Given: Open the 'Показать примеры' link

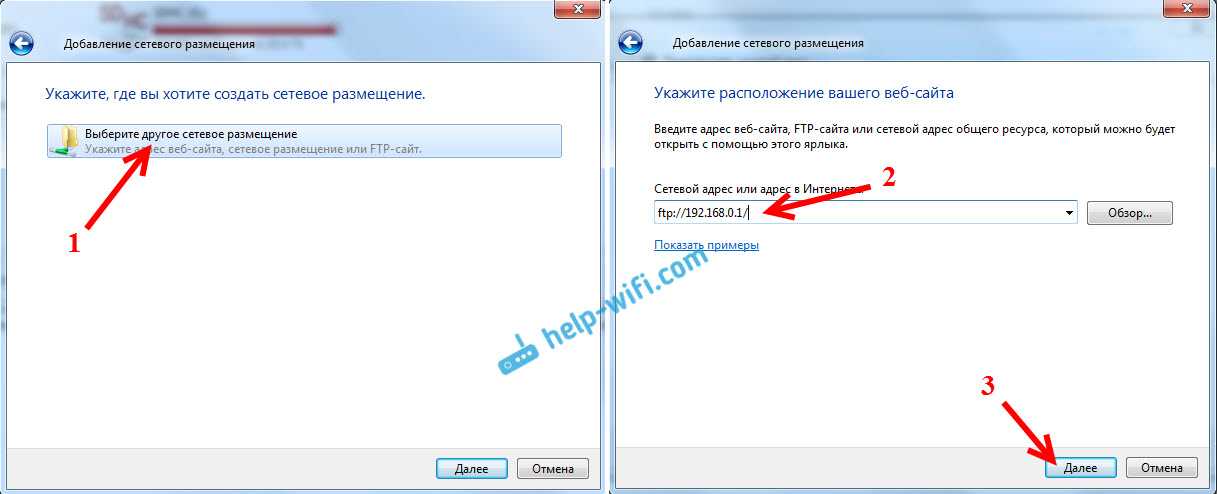Looking at the screenshot, I should pyautogui.click(x=706, y=245).
